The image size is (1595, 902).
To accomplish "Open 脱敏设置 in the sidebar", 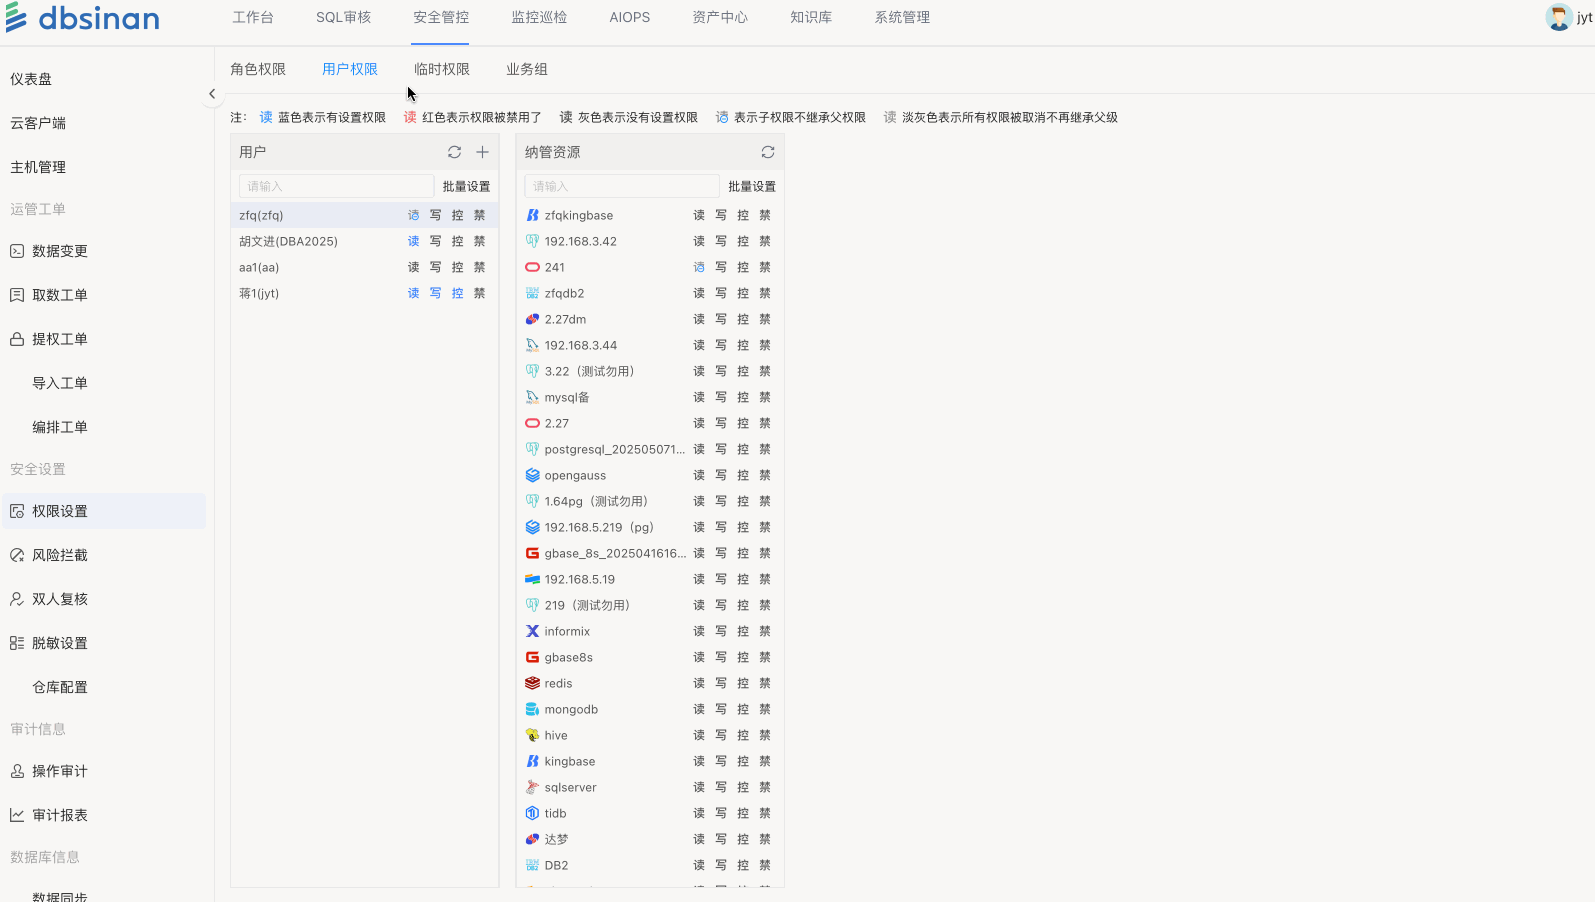I will (x=60, y=643).
